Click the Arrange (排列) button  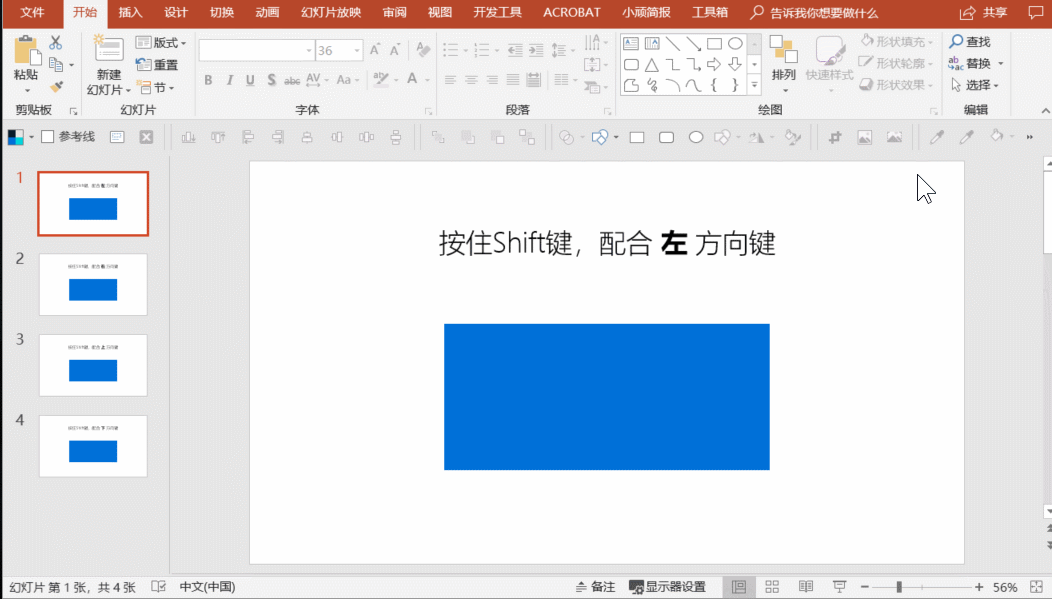pos(784,64)
